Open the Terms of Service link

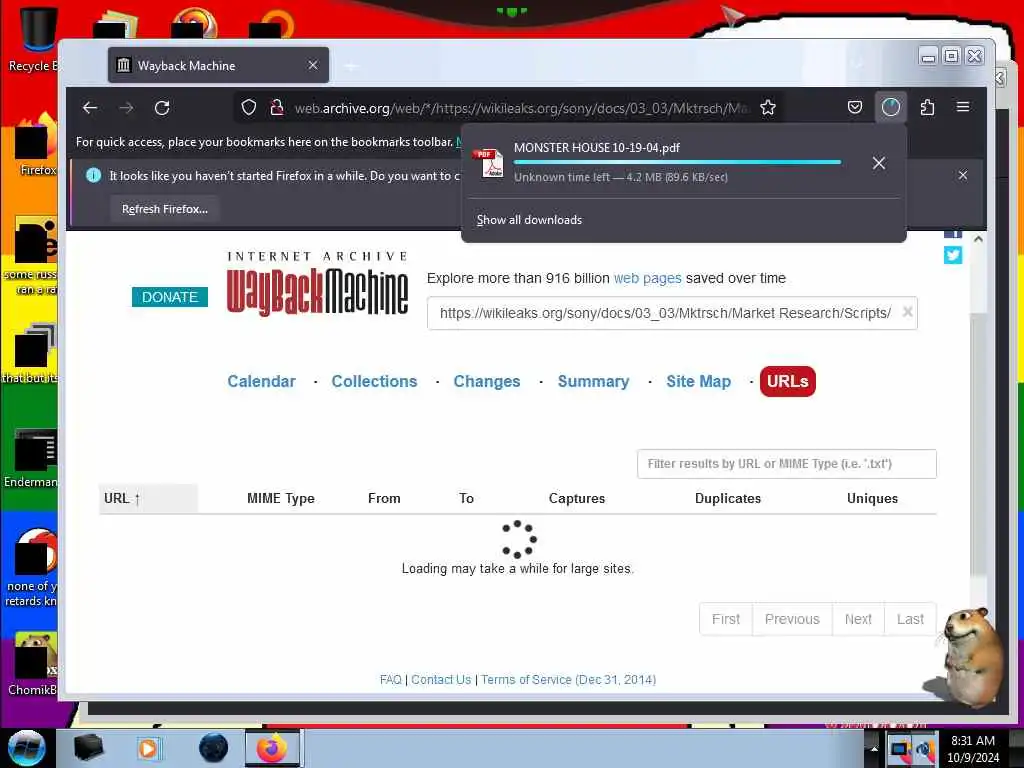tap(568, 680)
